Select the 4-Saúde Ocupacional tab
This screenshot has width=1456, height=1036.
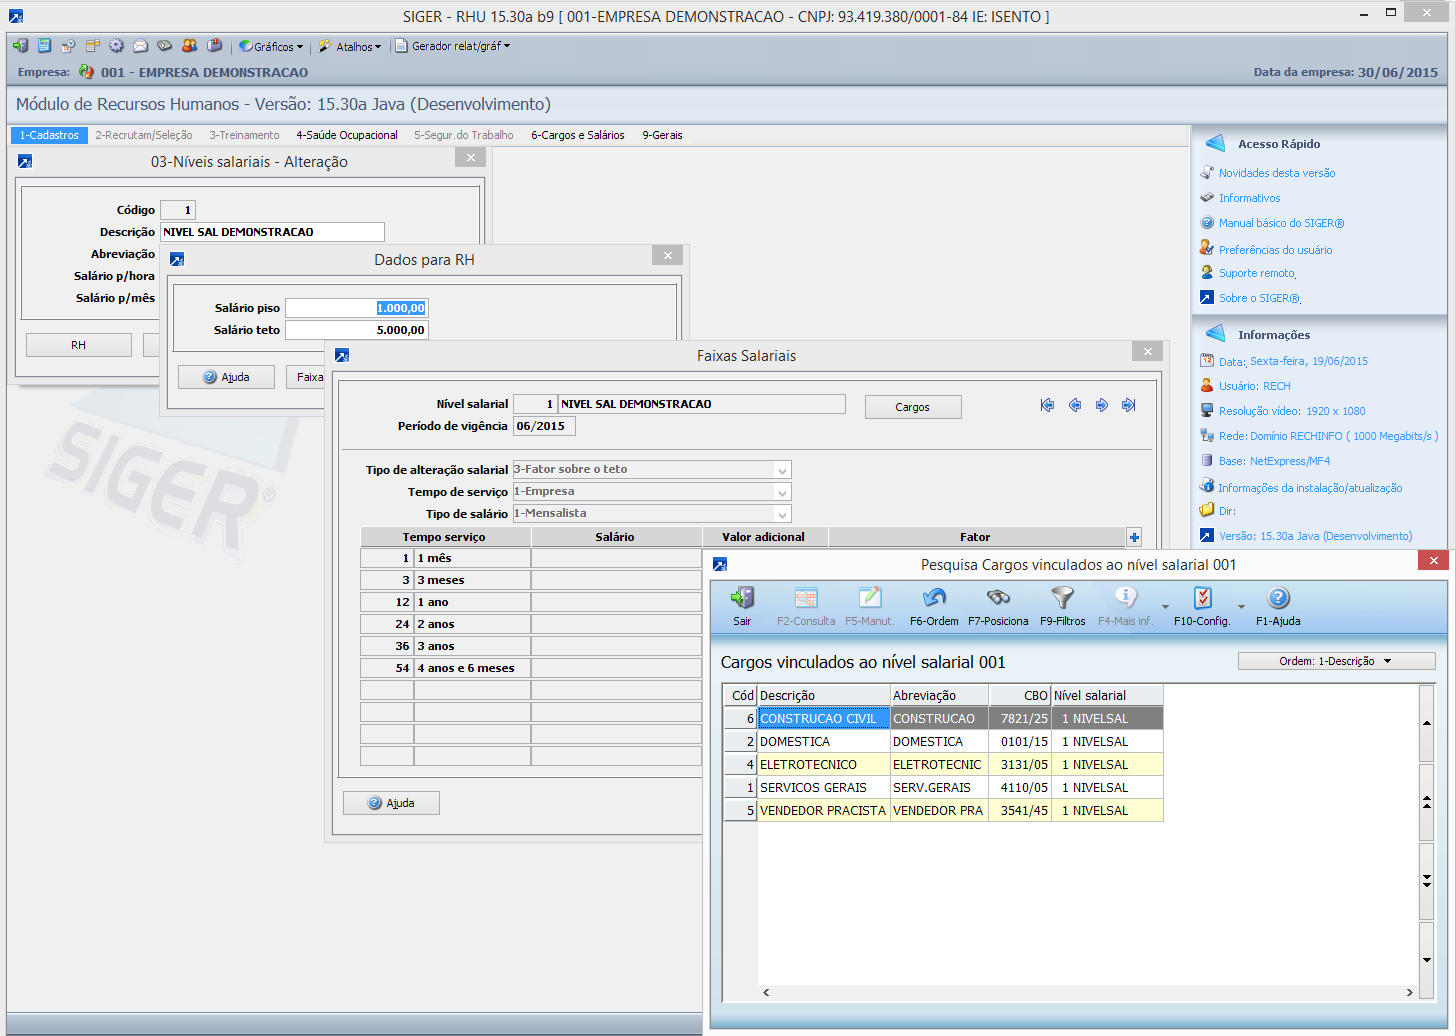(346, 135)
